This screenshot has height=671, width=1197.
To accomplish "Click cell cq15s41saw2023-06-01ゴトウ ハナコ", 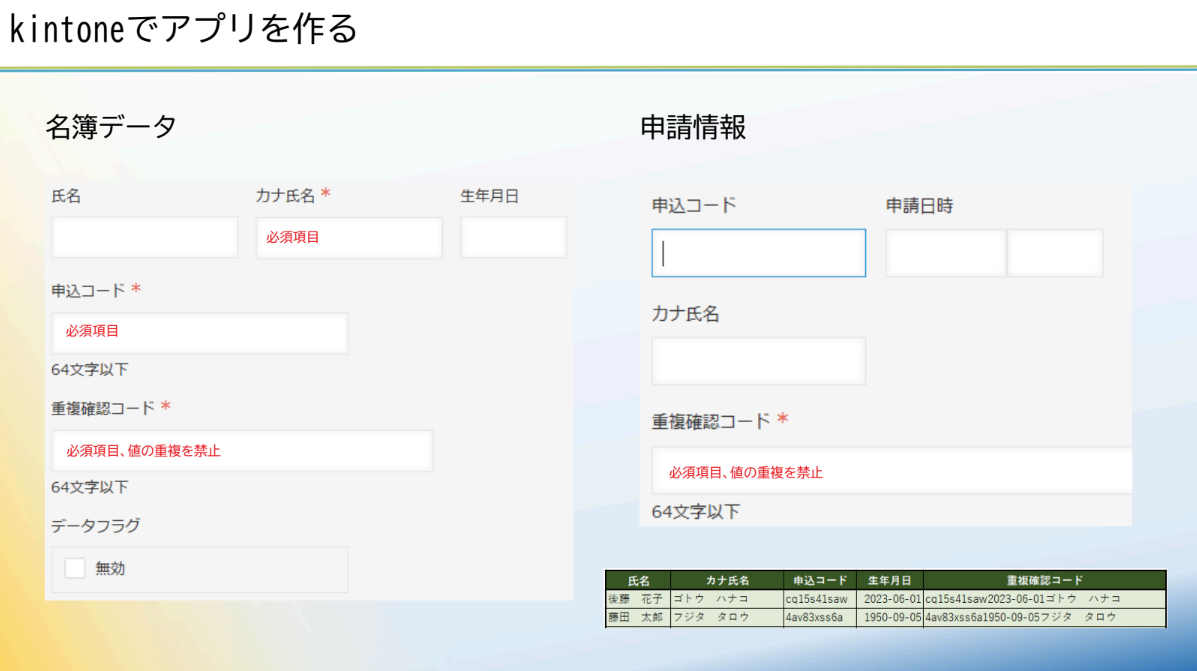I will [1044, 599].
